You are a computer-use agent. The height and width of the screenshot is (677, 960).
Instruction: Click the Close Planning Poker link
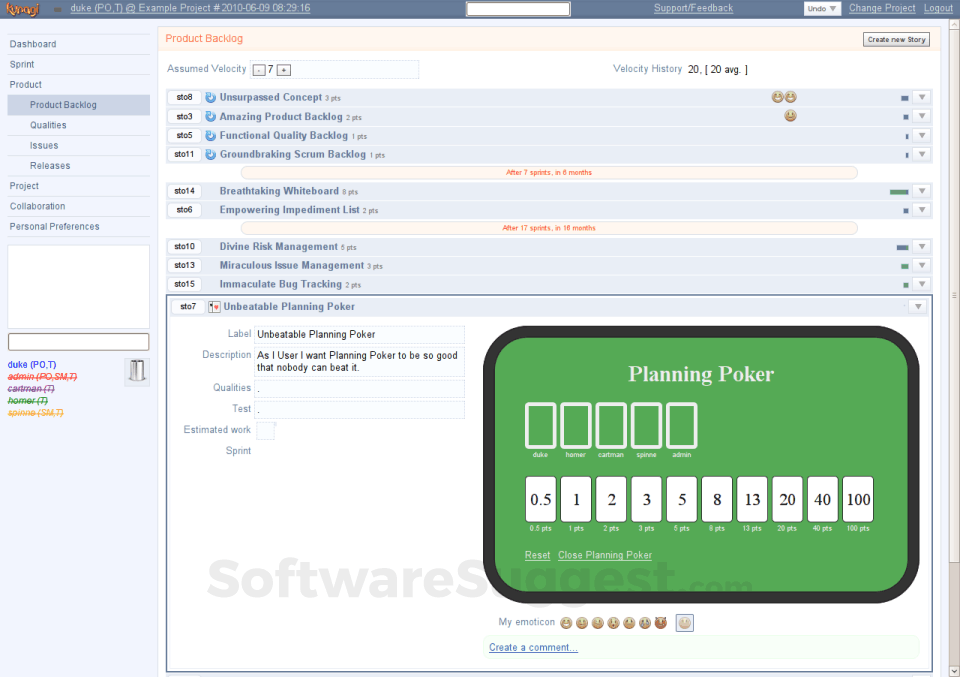point(605,555)
